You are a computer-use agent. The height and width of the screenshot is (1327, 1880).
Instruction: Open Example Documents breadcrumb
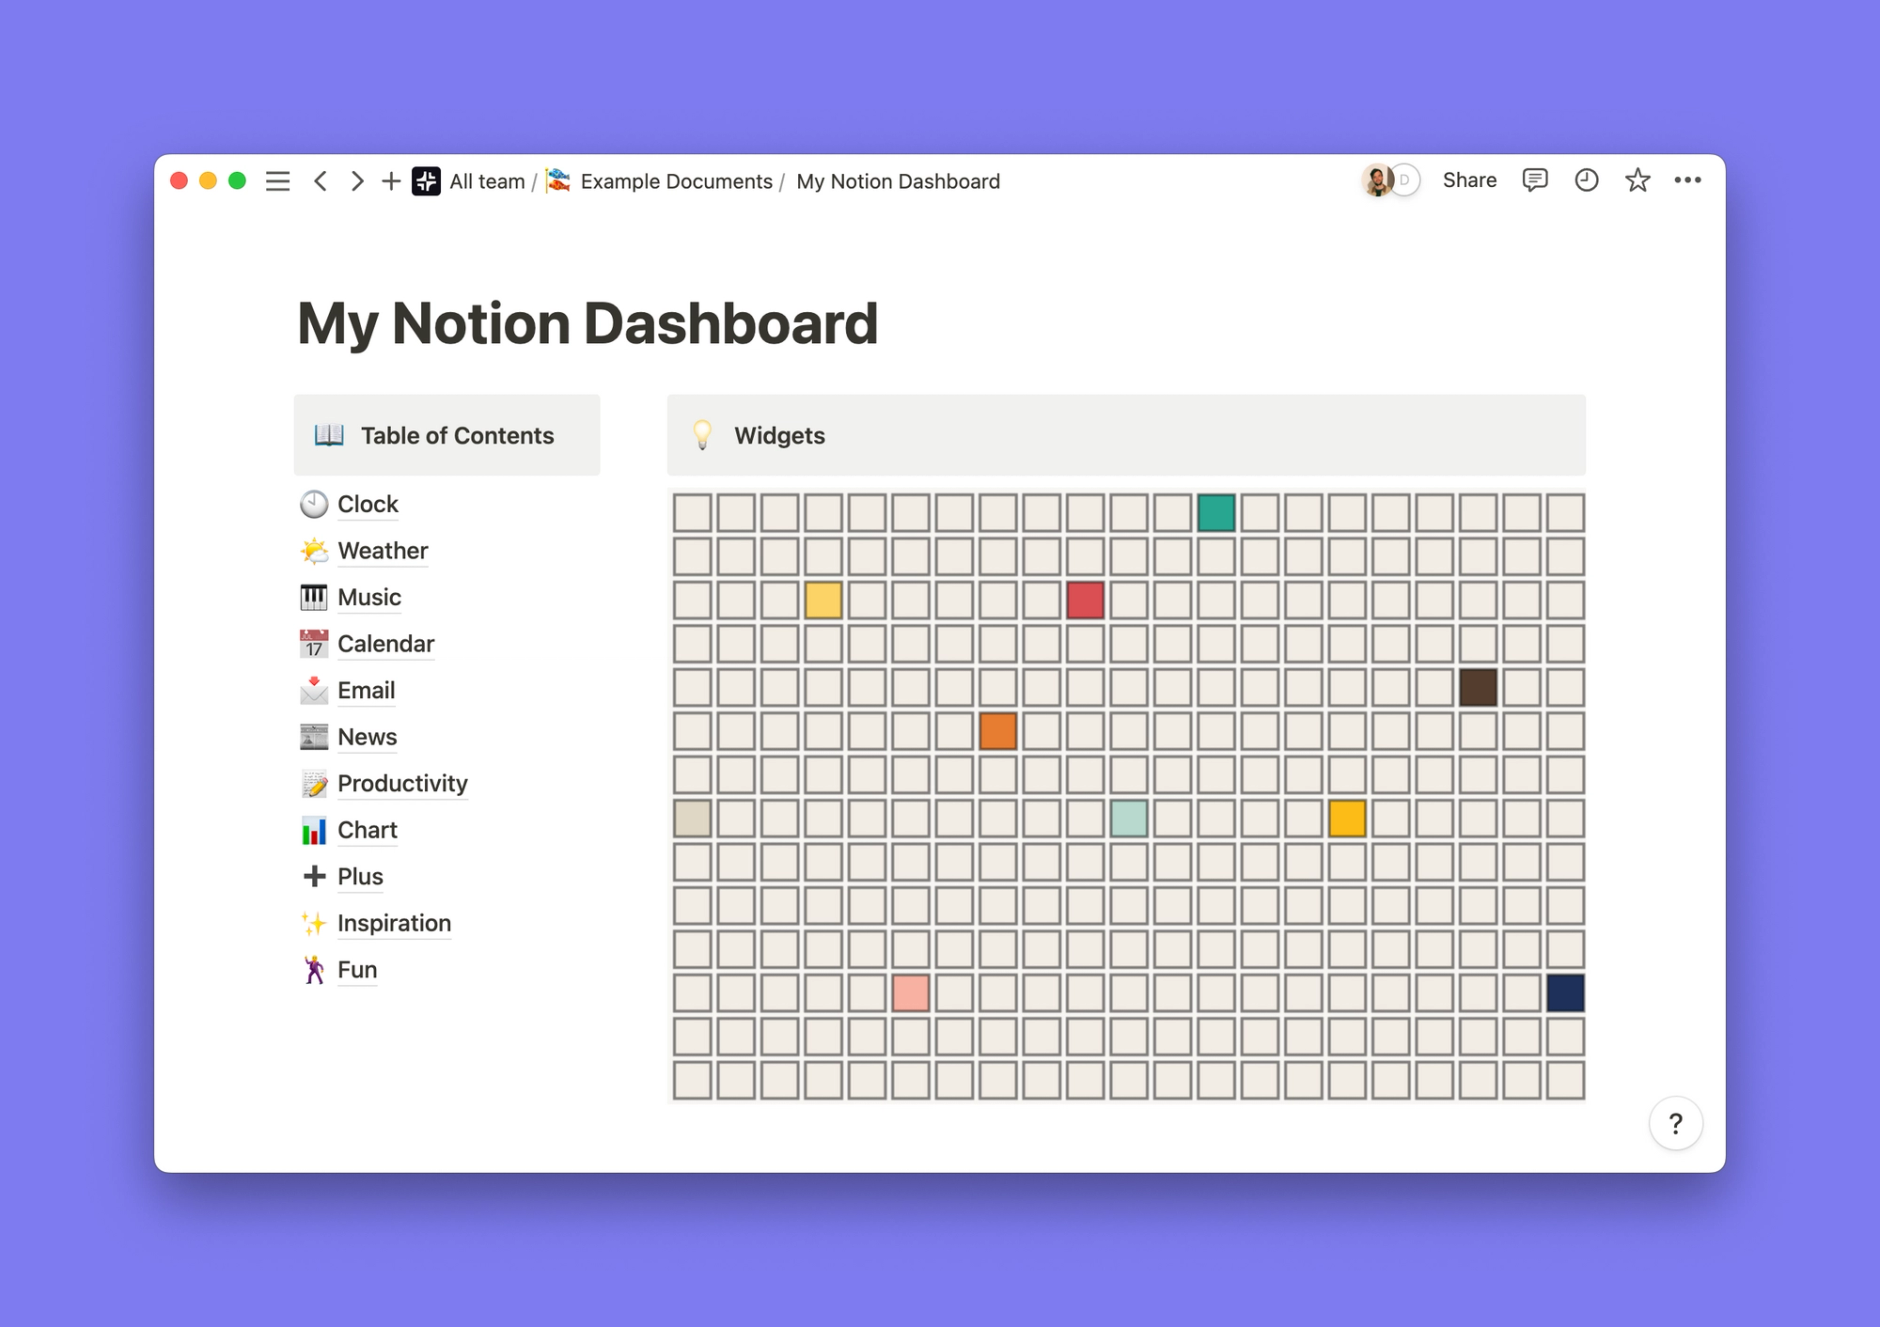click(x=676, y=181)
